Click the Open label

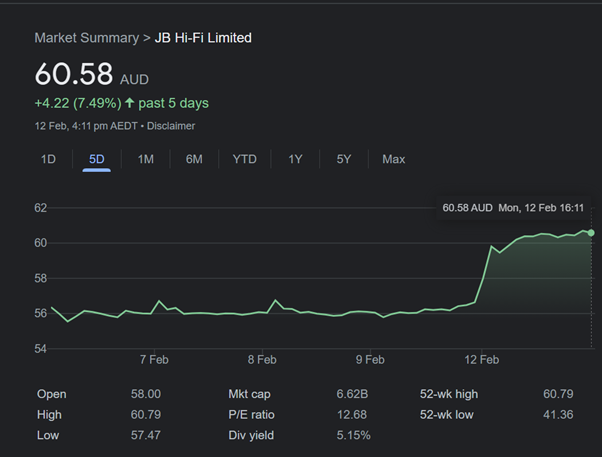point(51,394)
